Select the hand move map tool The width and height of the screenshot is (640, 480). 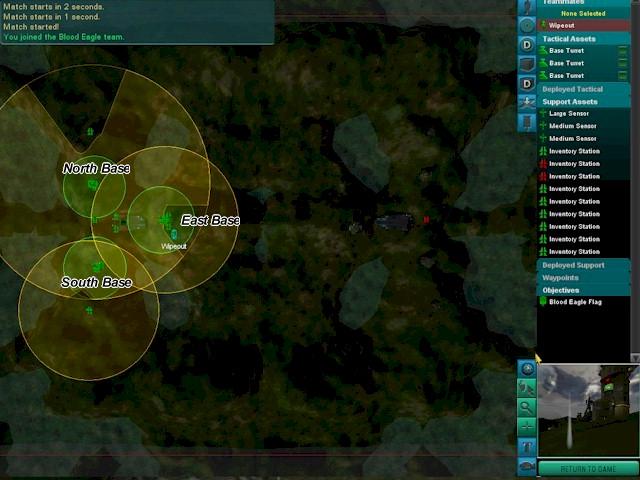point(527,388)
